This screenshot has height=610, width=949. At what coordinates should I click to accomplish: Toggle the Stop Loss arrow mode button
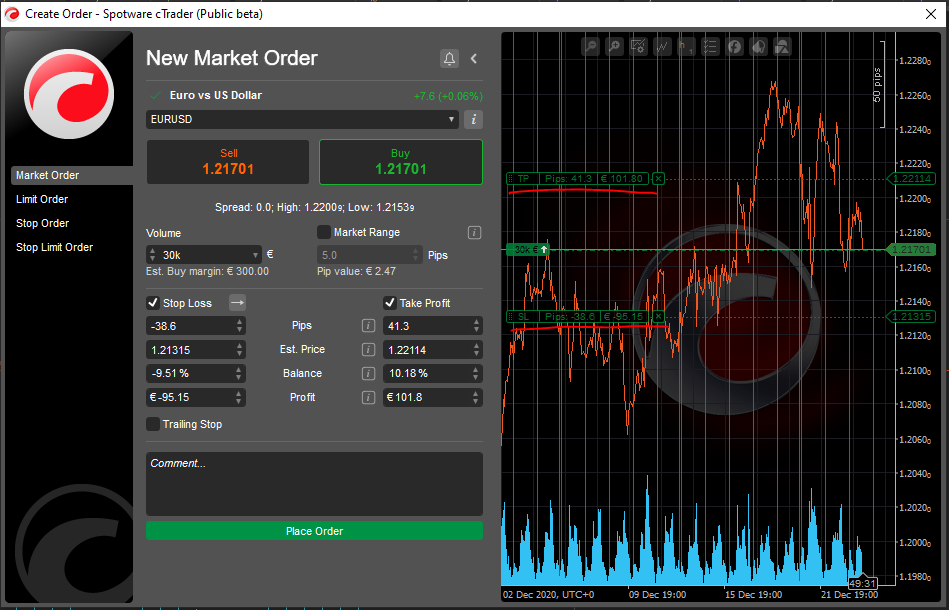click(x=237, y=303)
